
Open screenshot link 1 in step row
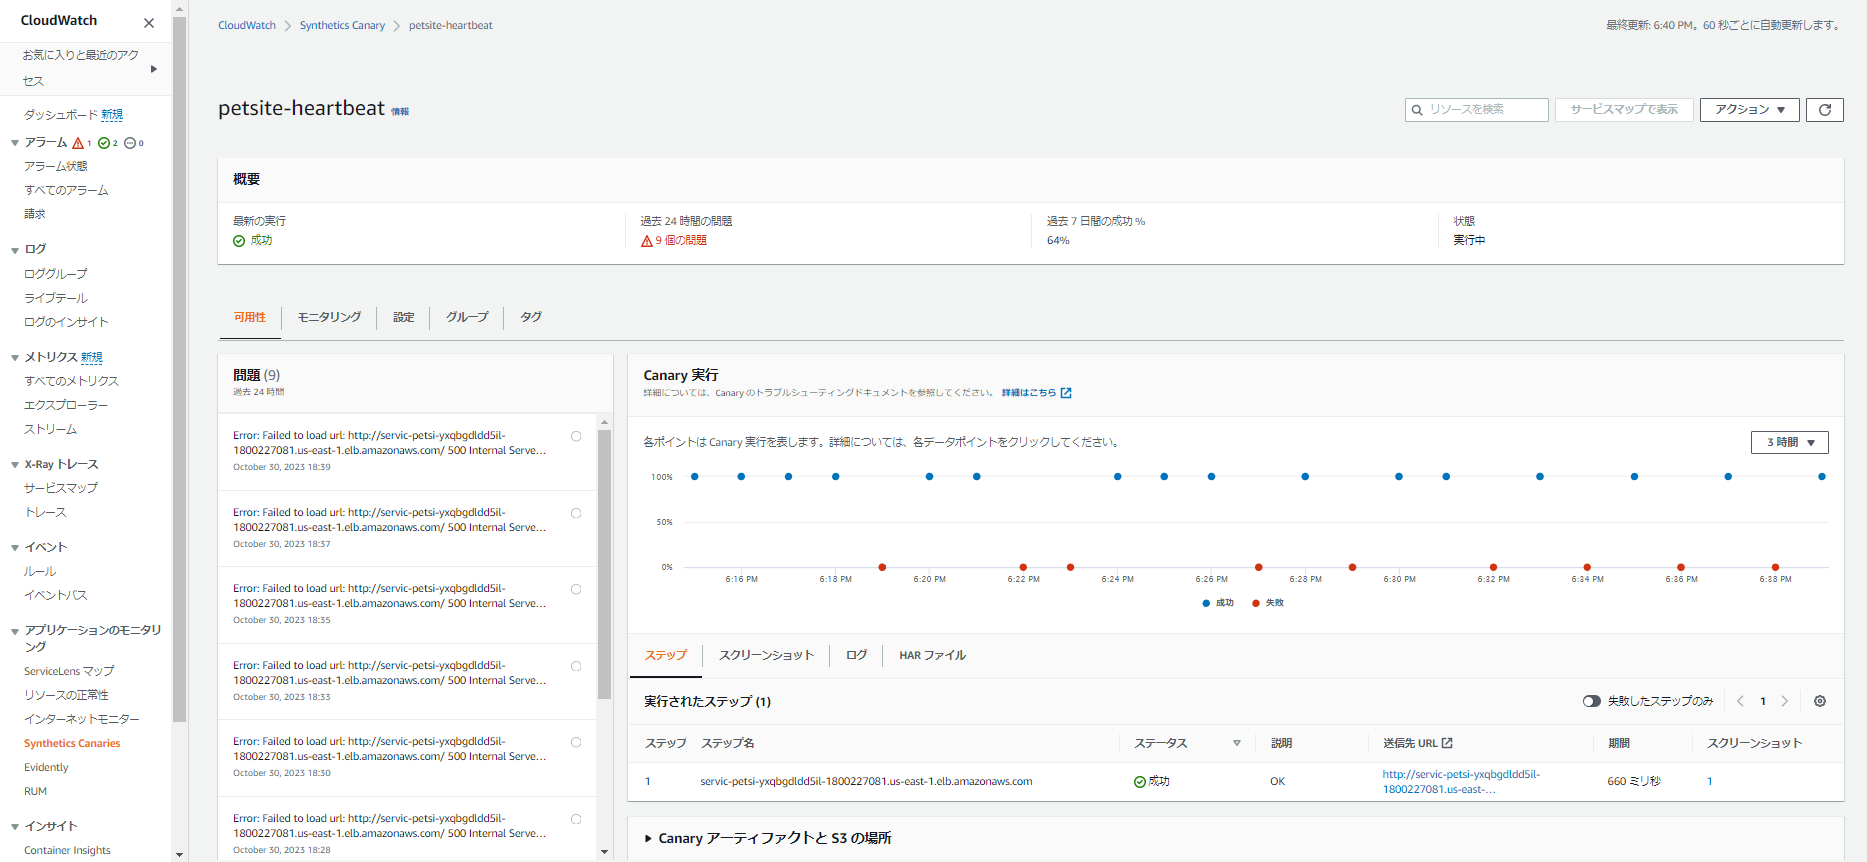pos(1709,782)
